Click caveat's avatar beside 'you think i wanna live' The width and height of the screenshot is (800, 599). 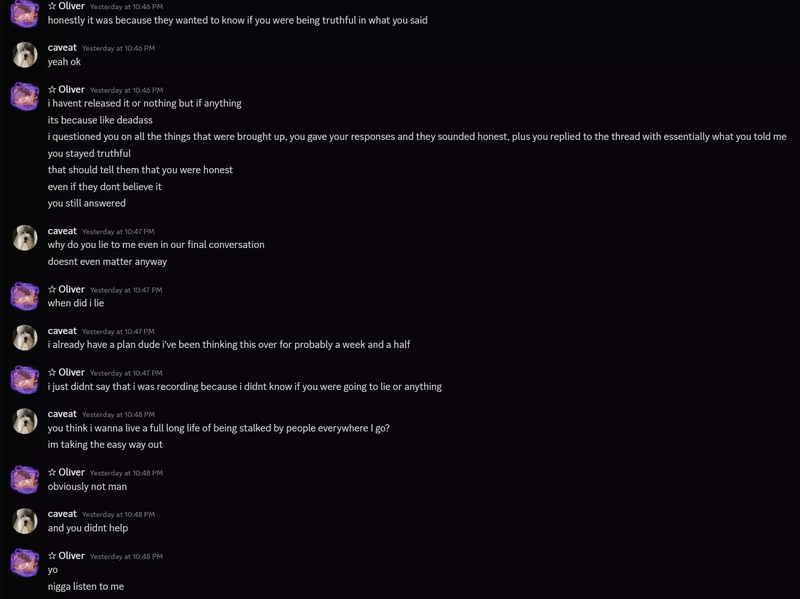(25, 421)
